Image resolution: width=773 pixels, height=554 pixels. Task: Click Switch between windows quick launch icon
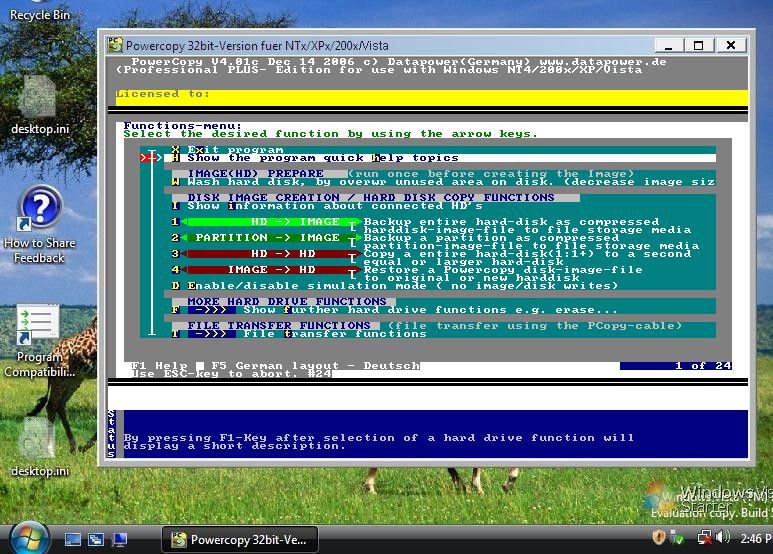pos(96,540)
